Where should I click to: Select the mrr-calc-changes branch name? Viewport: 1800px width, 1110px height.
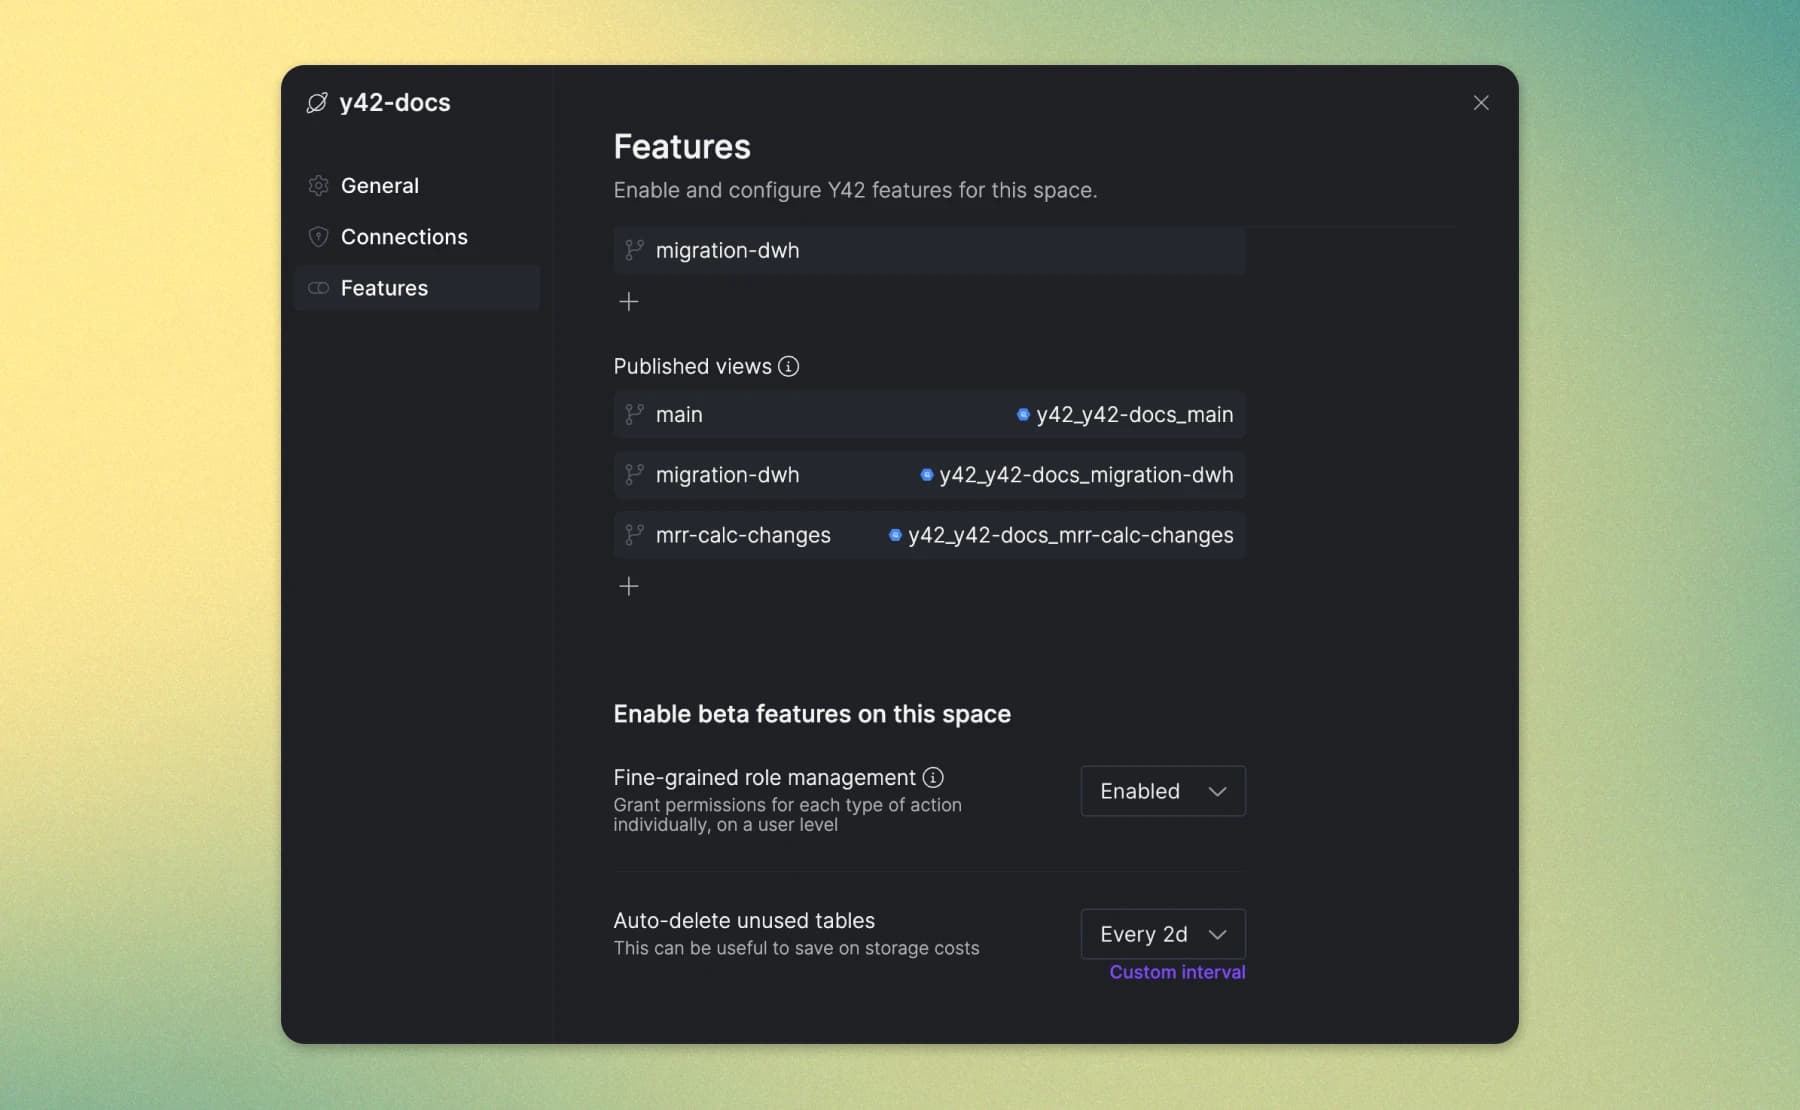click(743, 535)
